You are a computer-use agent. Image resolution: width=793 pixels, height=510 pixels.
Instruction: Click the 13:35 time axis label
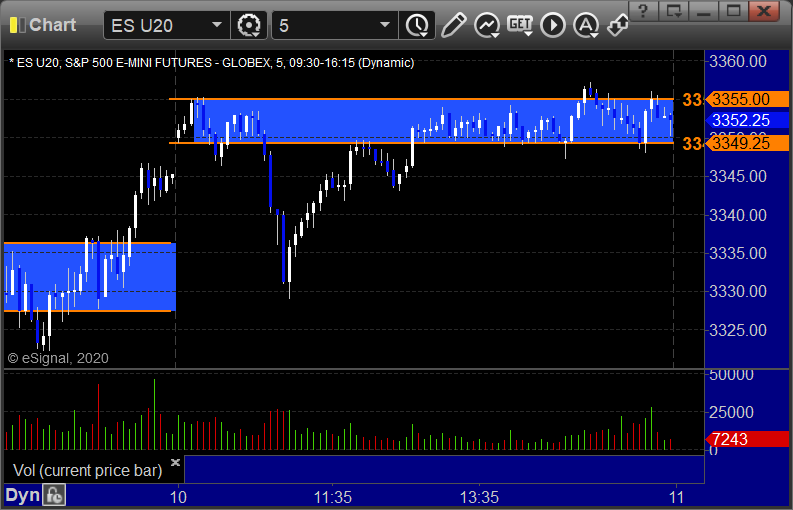(479, 497)
